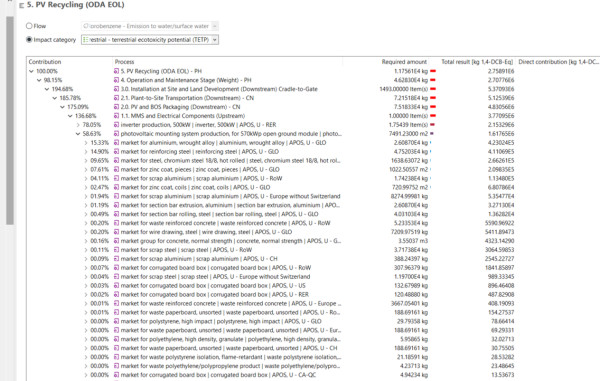The width and height of the screenshot is (600, 381).
Task: Select the '7491.23000 m2' required amount cell
Action: (x=408, y=134)
